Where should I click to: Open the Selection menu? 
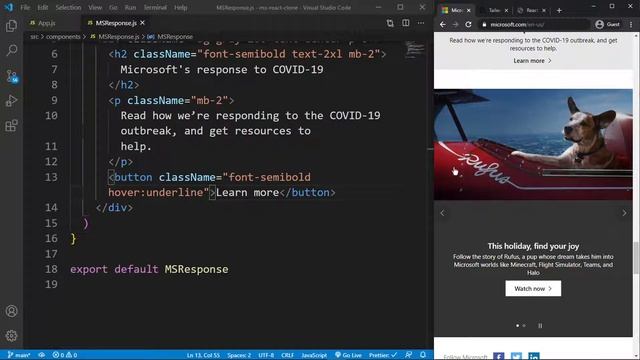(x=68, y=7)
